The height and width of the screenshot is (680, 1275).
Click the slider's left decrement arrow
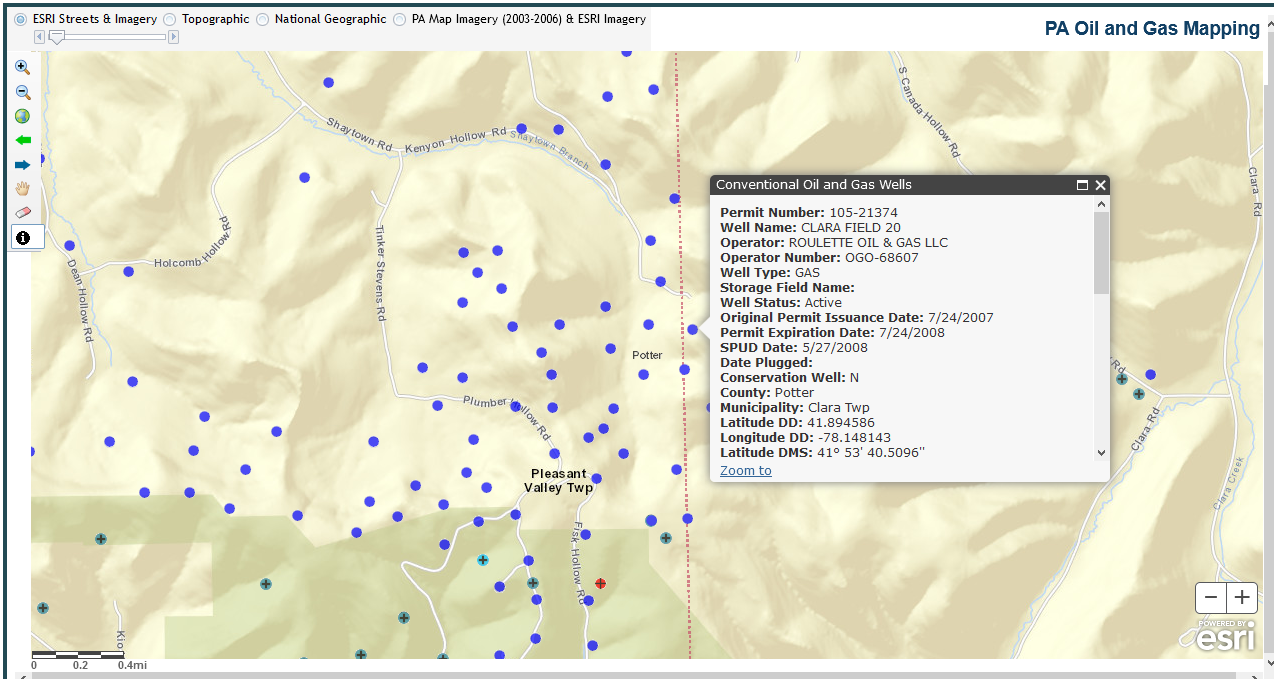pyautogui.click(x=39, y=37)
